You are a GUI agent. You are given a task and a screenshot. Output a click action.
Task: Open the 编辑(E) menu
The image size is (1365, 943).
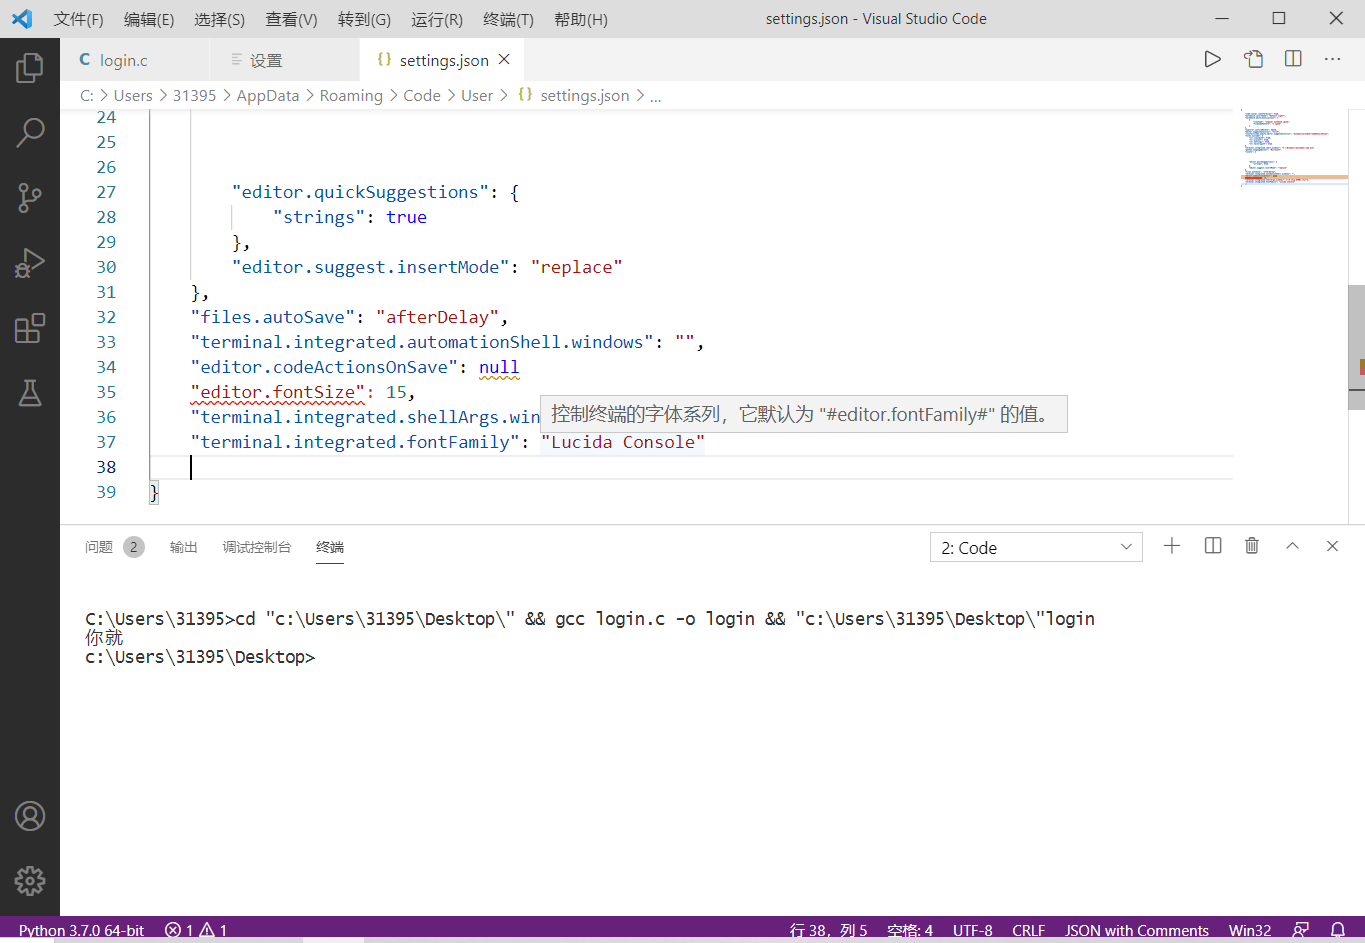[149, 19]
